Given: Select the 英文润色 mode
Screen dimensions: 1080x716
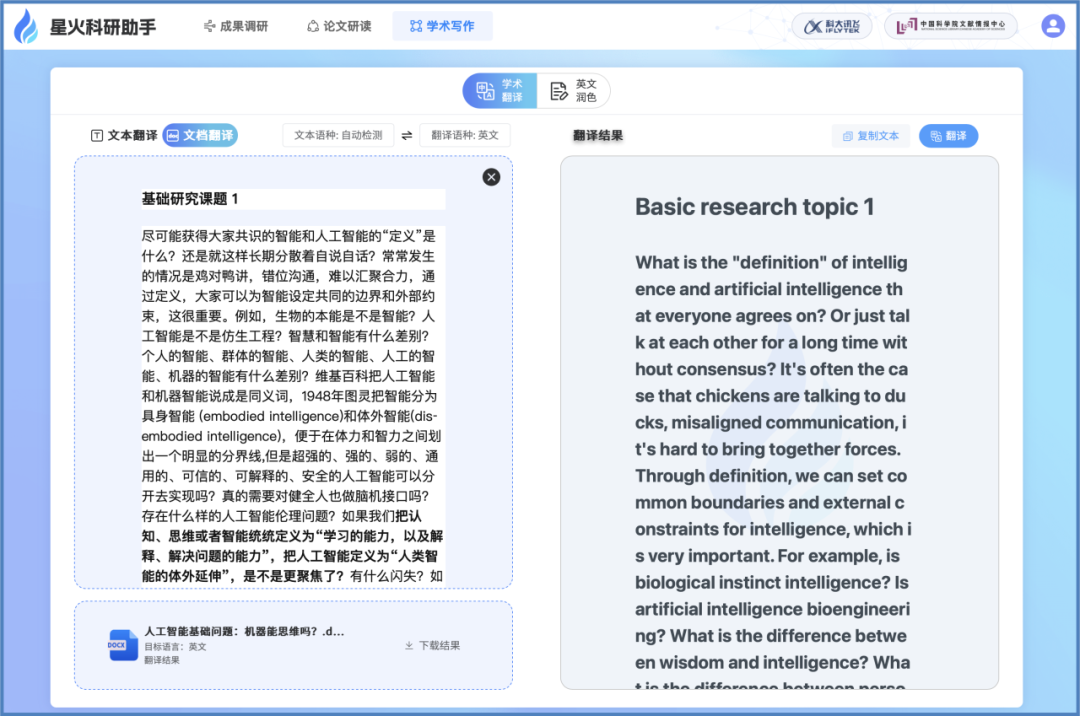Looking at the screenshot, I should [x=573, y=91].
